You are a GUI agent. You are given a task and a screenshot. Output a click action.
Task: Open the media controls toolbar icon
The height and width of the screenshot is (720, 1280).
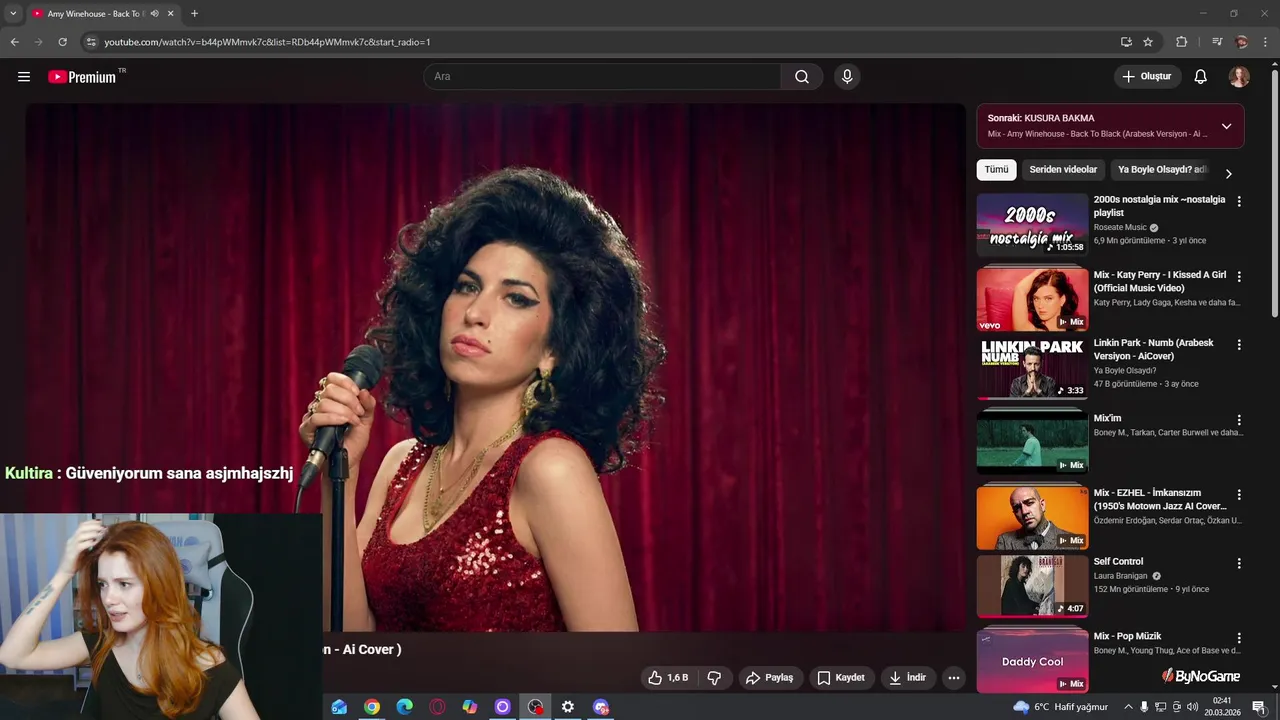[x=1217, y=42]
